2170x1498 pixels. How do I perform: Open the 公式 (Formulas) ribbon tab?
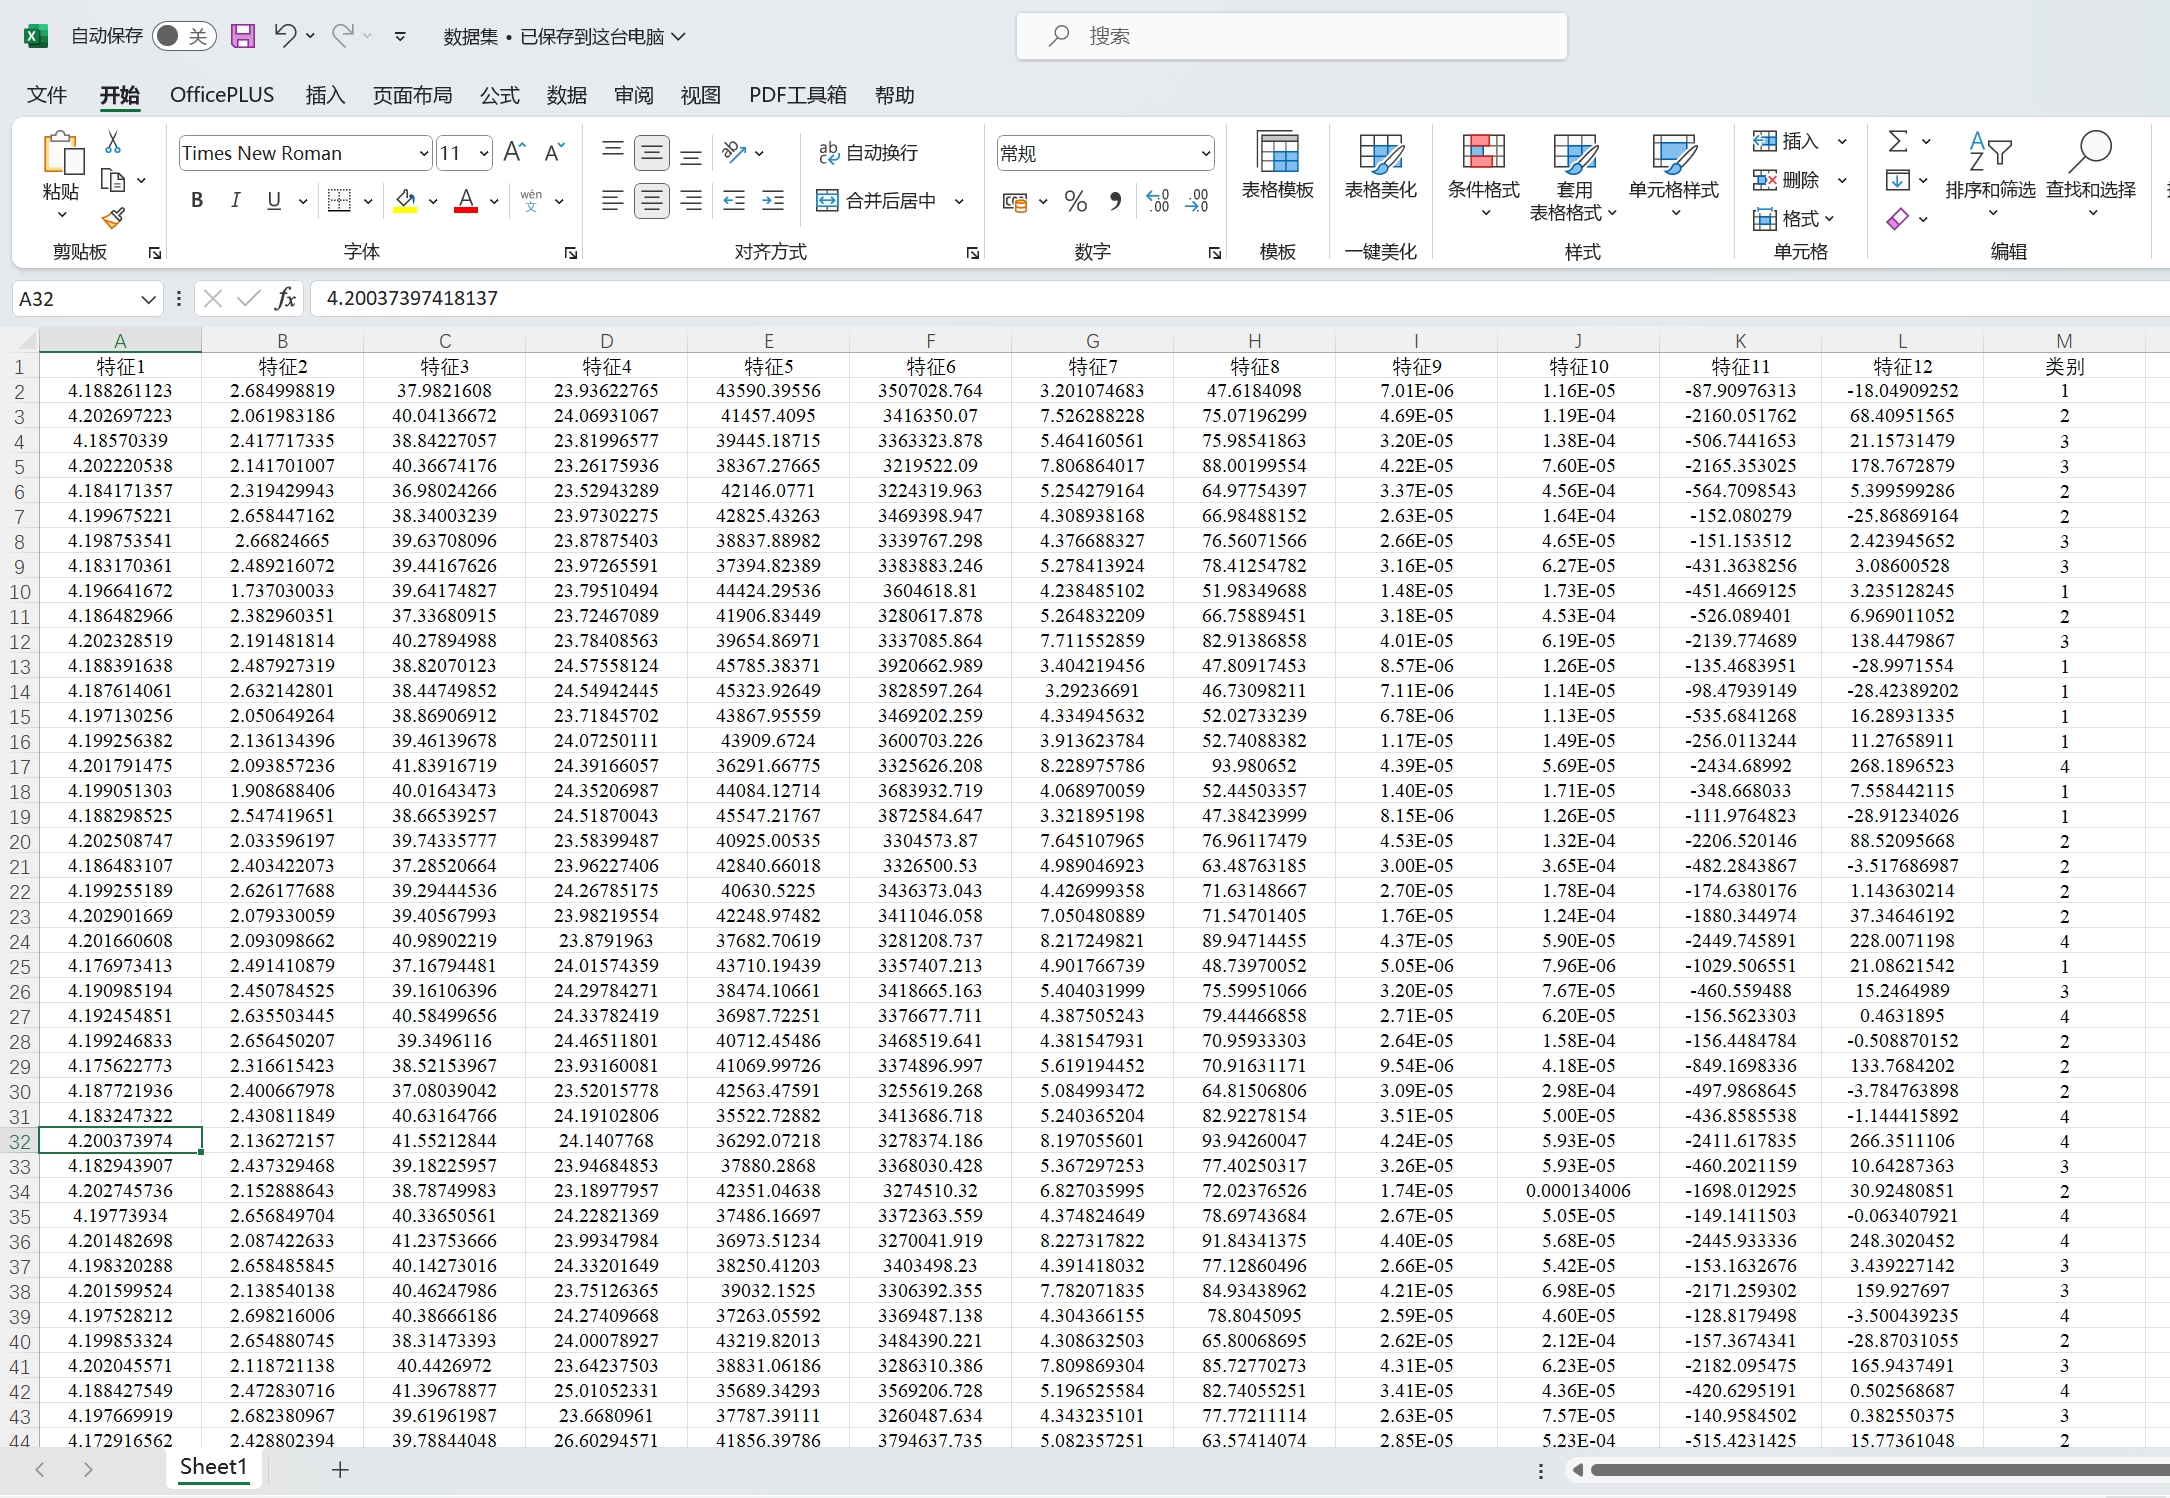(x=499, y=95)
